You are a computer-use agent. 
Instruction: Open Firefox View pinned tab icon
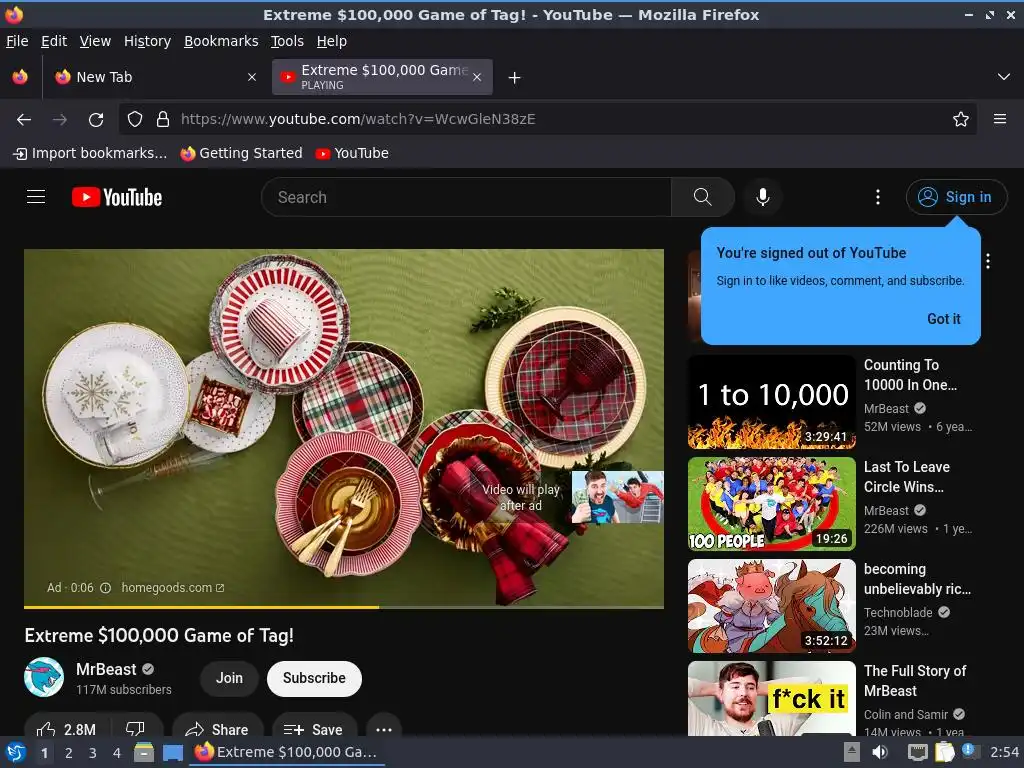click(20, 77)
